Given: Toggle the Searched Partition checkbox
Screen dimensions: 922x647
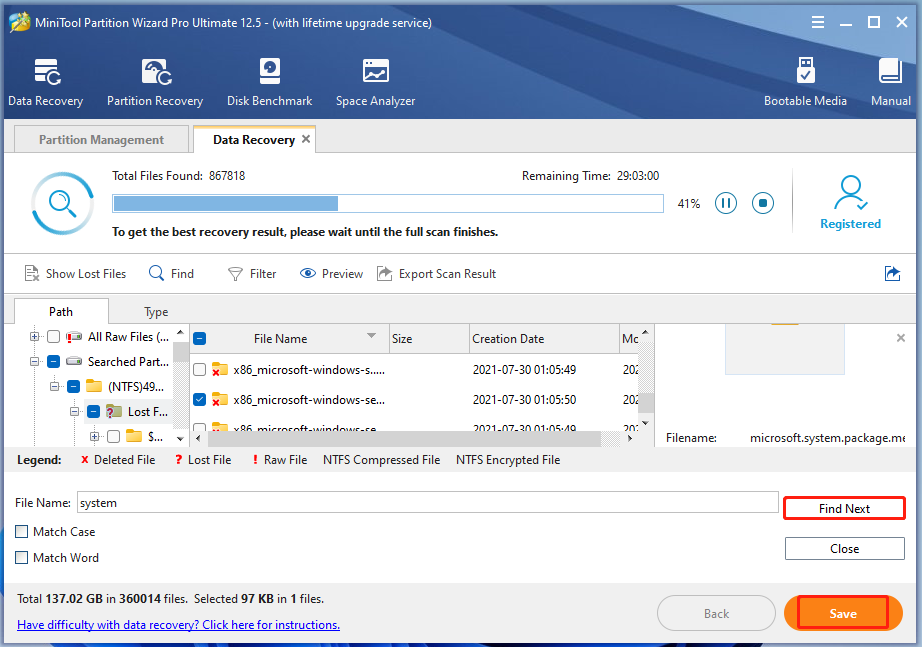Looking at the screenshot, I should coord(54,361).
